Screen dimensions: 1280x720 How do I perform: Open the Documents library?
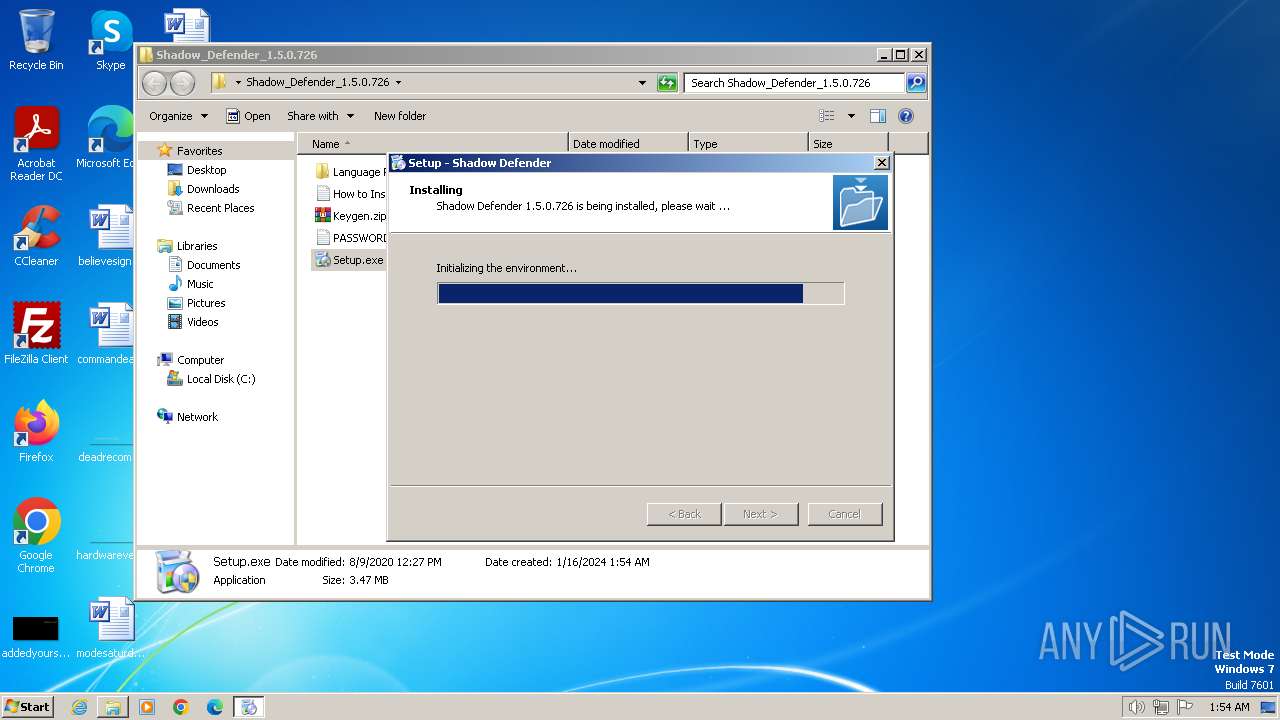coord(213,265)
